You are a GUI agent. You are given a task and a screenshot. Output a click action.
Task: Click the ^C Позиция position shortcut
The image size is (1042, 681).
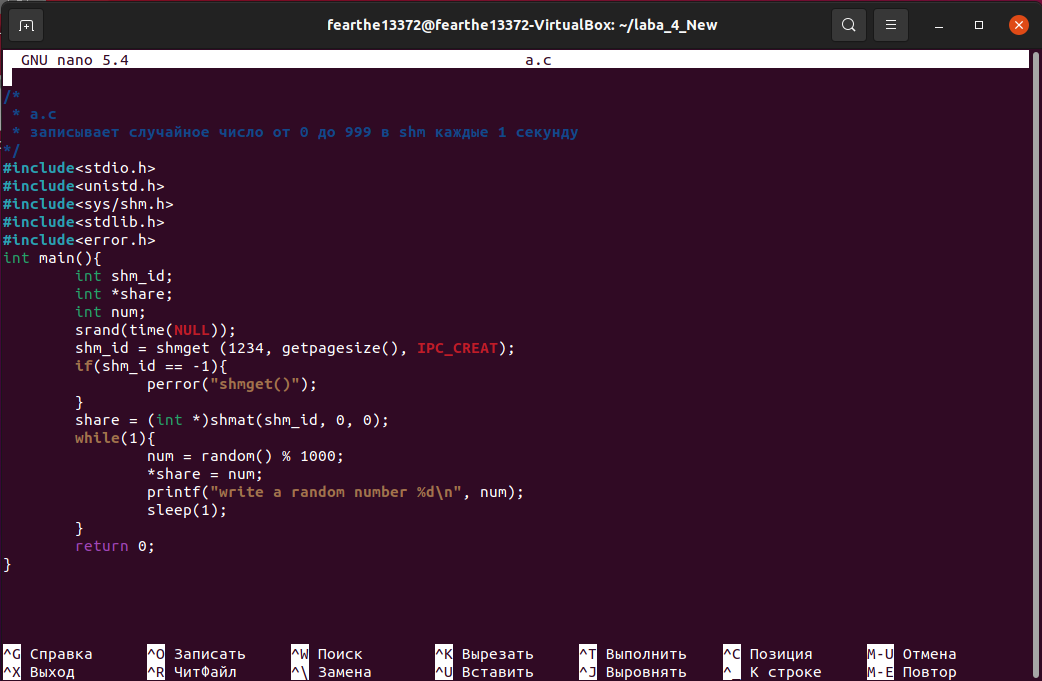(x=768, y=654)
